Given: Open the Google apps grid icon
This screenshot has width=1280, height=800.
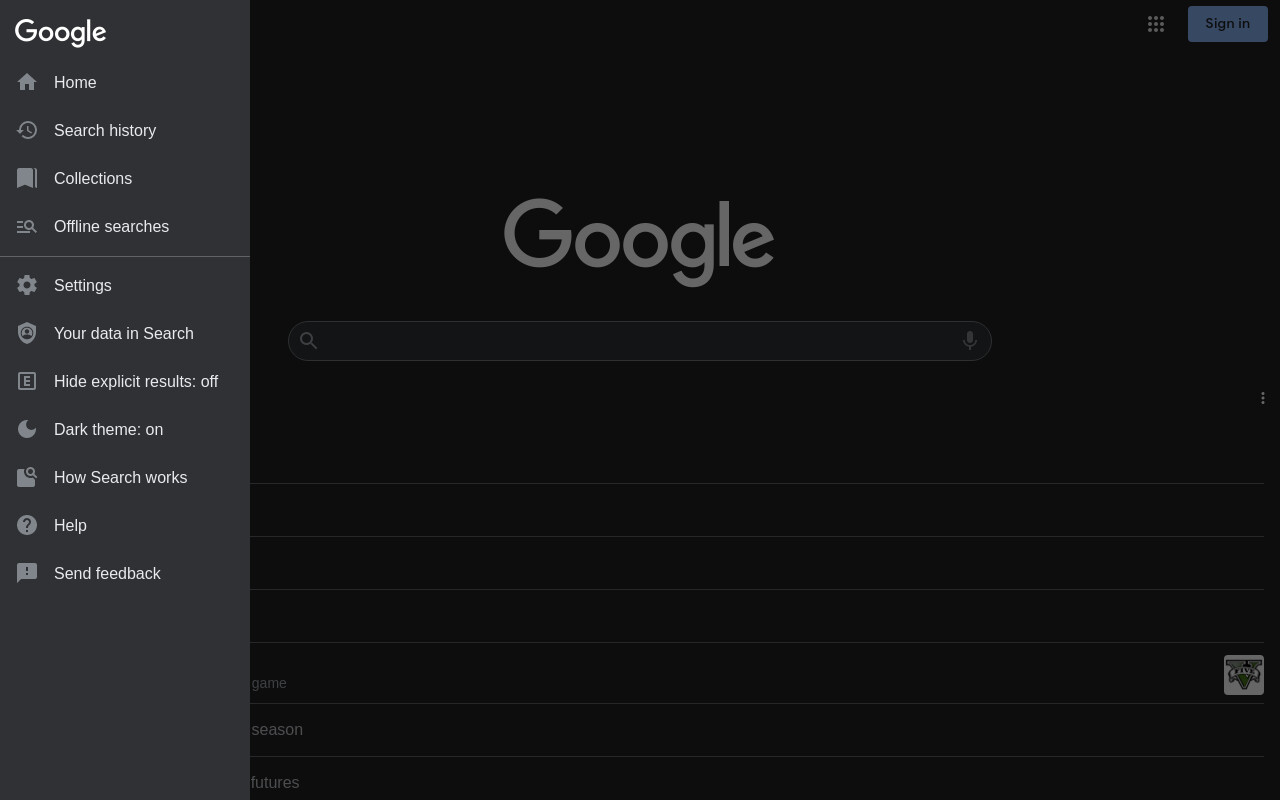Looking at the screenshot, I should [x=1156, y=23].
